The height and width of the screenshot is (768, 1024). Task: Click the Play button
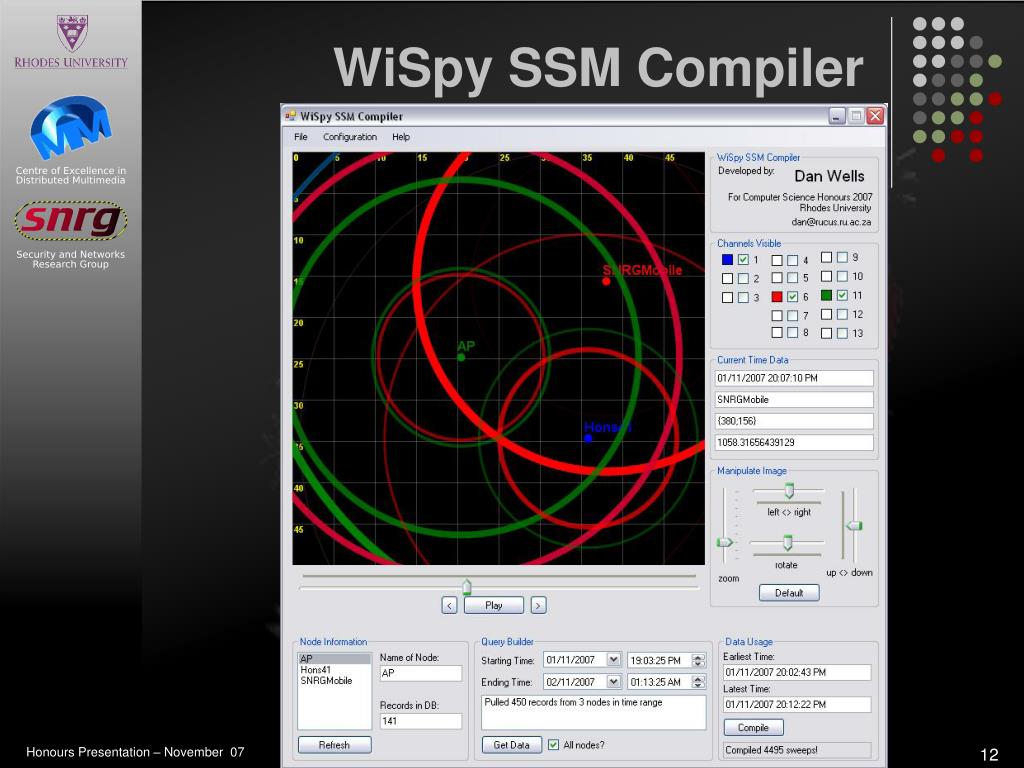(494, 605)
